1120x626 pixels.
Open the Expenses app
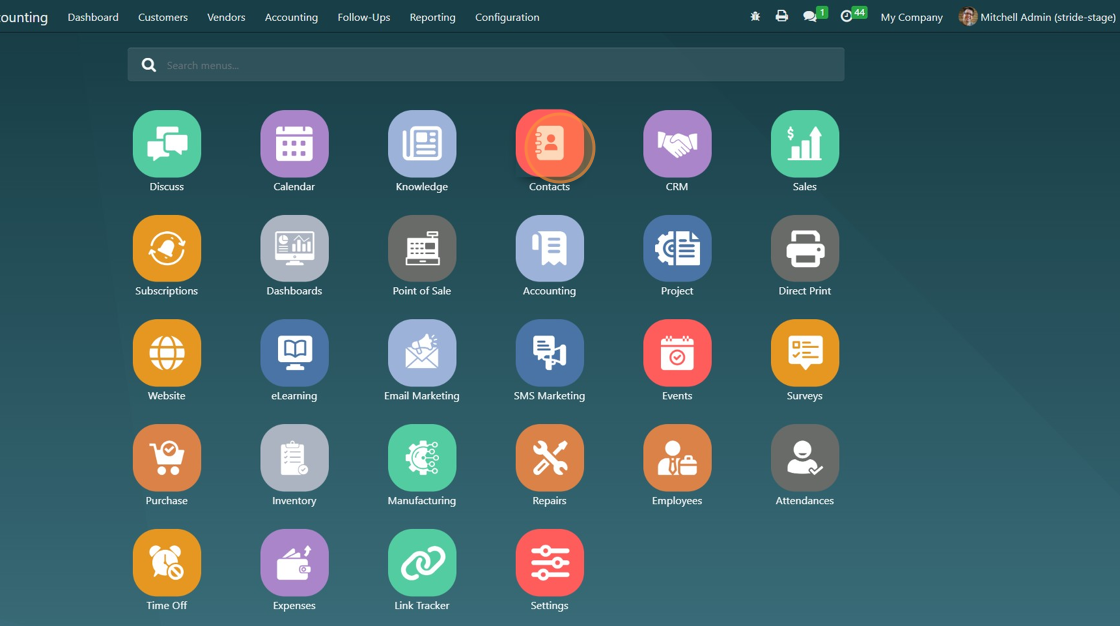pyautogui.click(x=294, y=563)
